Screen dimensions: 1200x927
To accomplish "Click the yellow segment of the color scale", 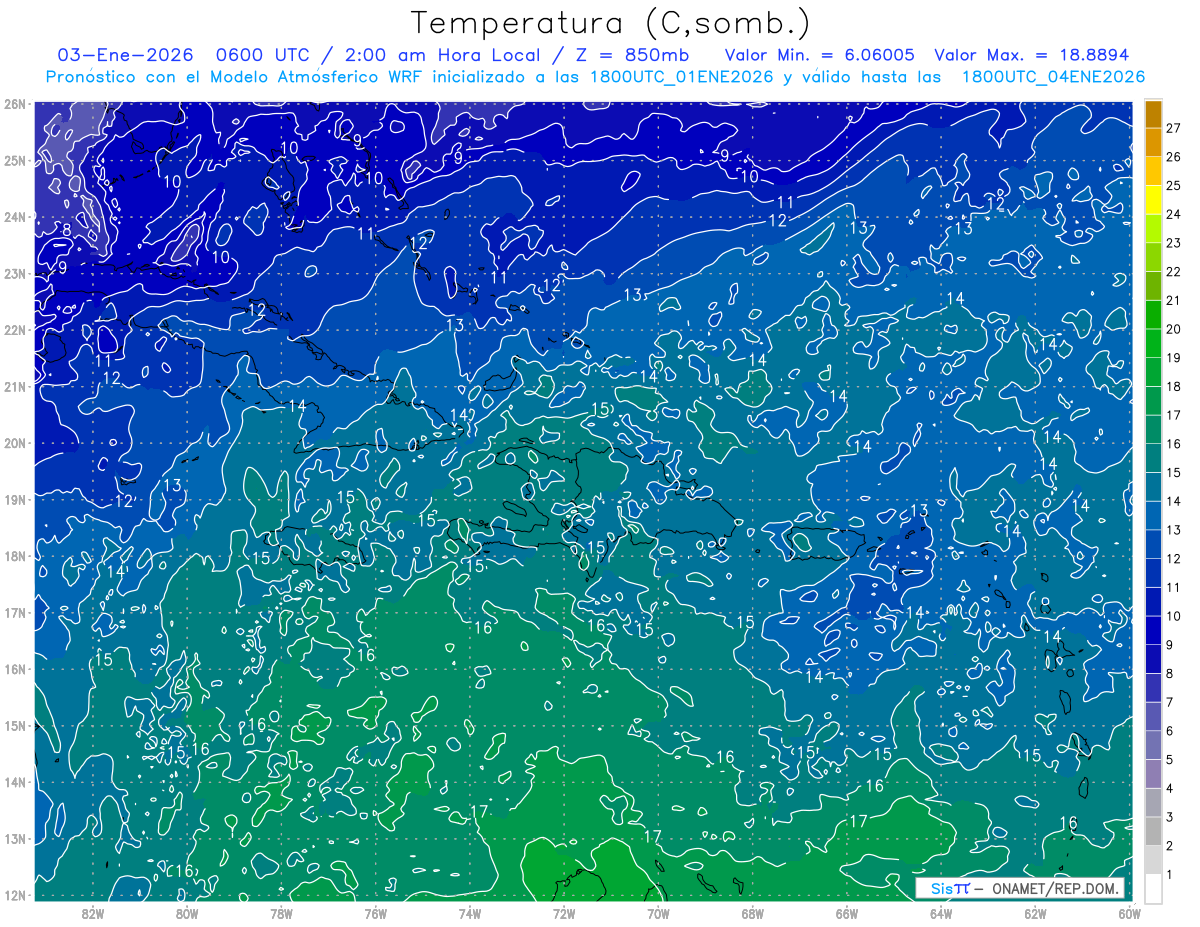I will pos(1153,199).
